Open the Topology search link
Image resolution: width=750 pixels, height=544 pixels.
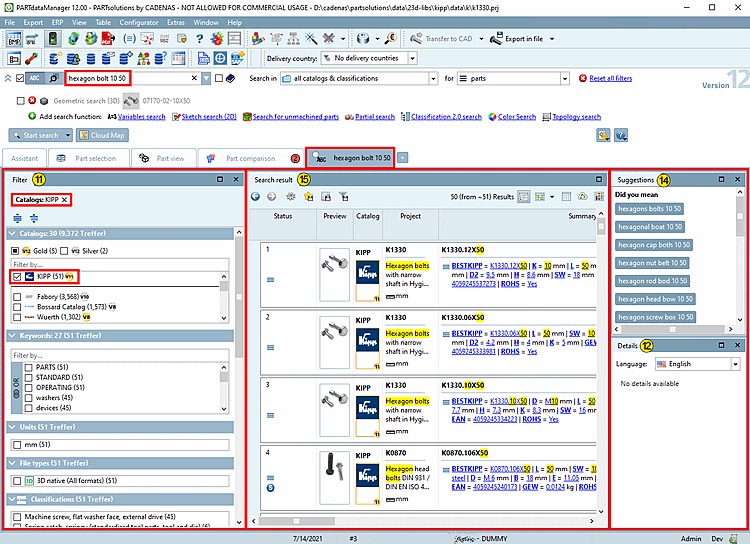tap(576, 117)
